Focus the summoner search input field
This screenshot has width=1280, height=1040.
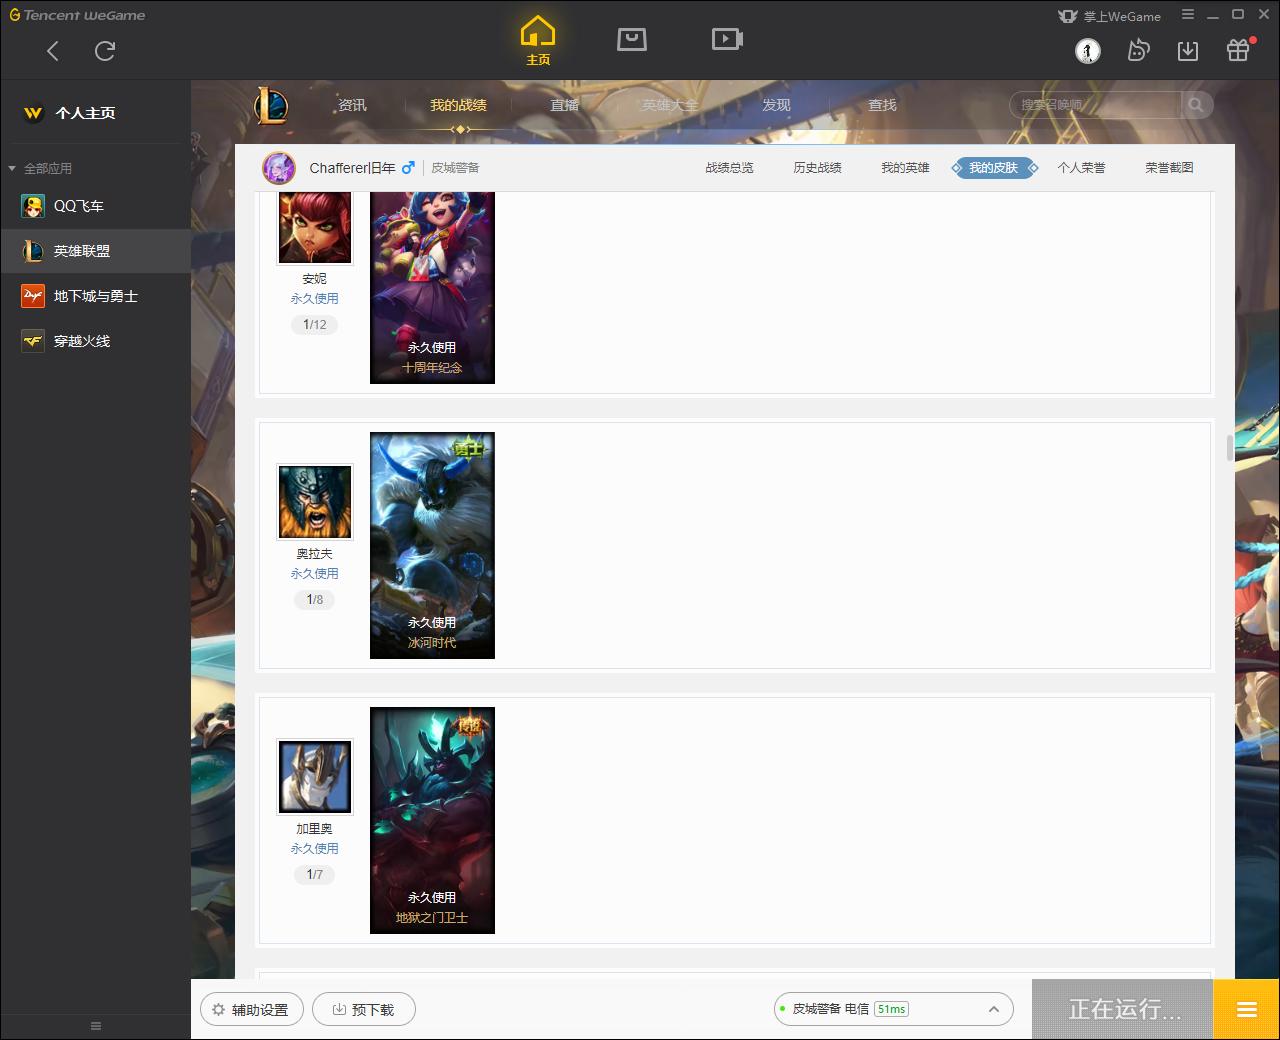pos(1095,105)
